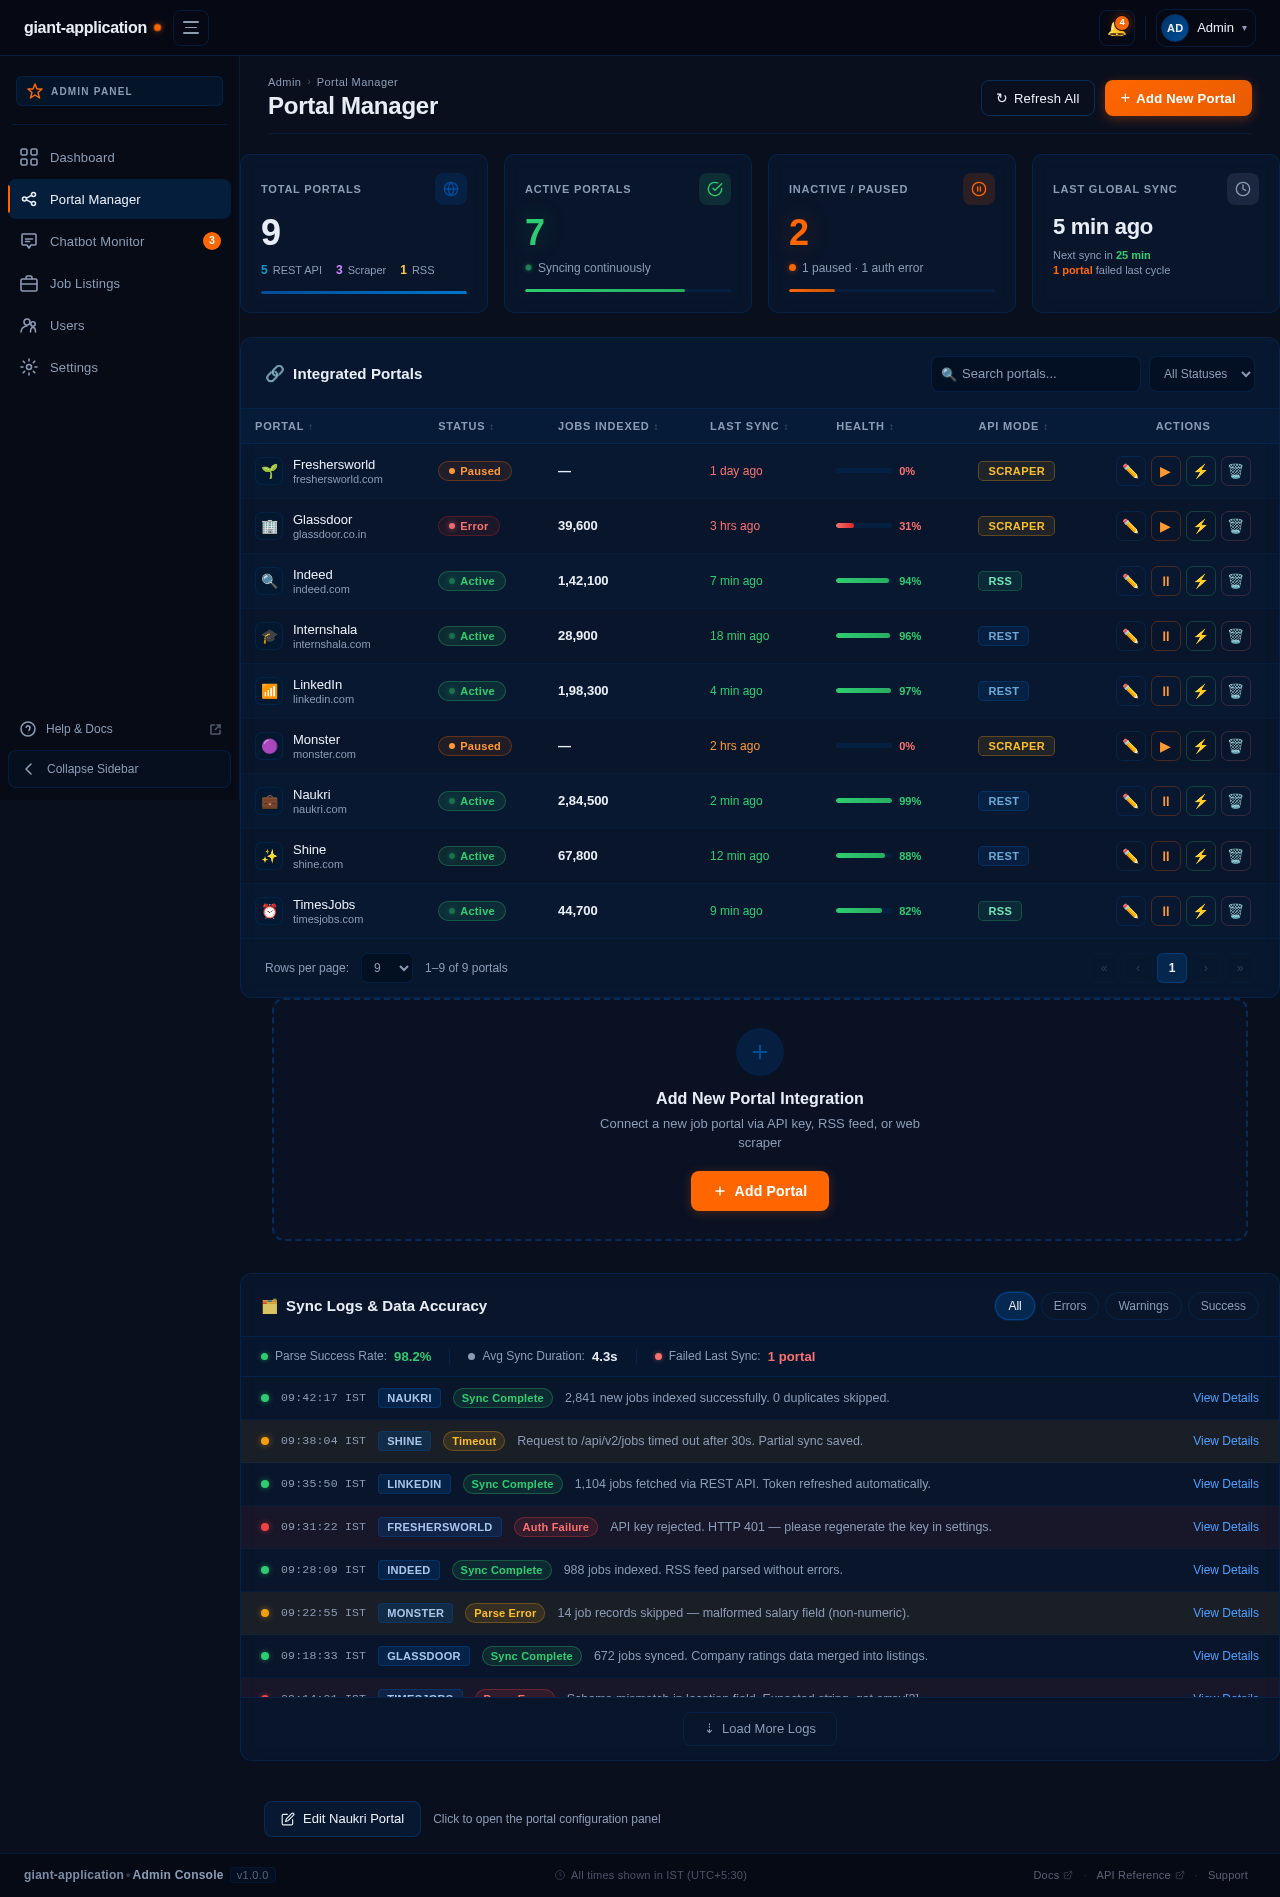Pause the Shine portal sync
The image size is (1280, 1897).
pos(1166,856)
